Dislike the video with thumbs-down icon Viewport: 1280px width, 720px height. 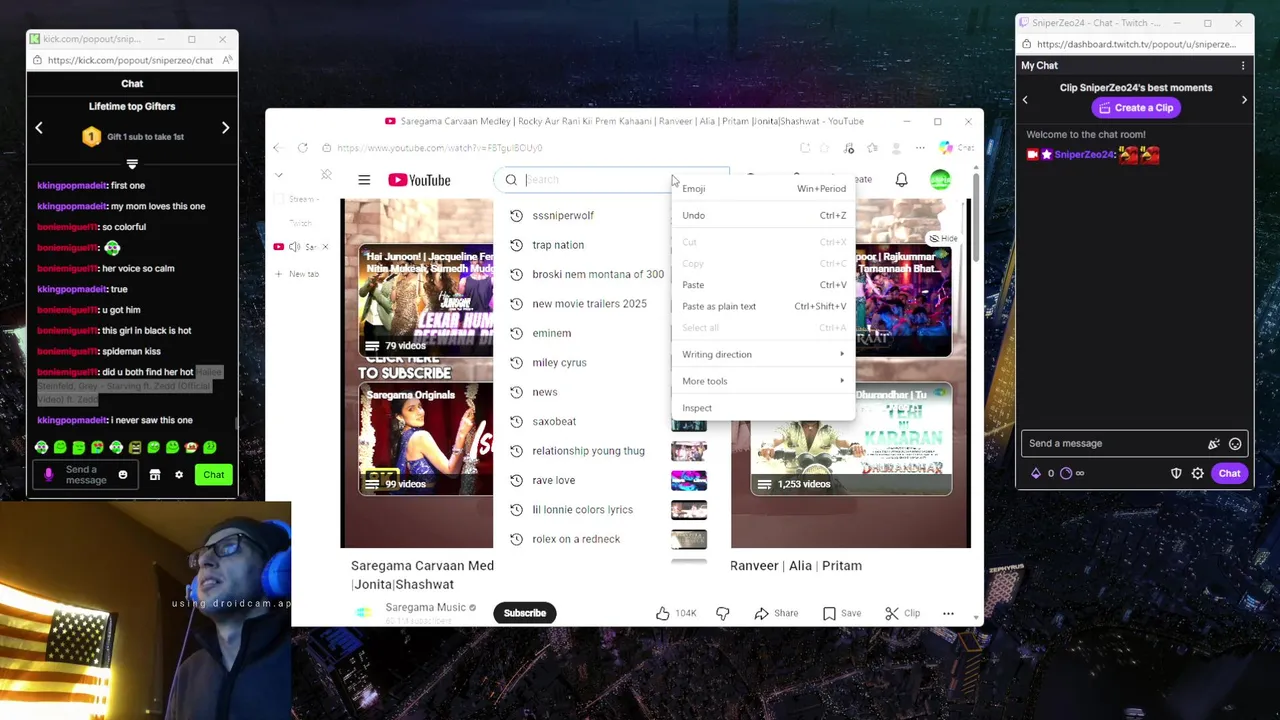pos(722,613)
